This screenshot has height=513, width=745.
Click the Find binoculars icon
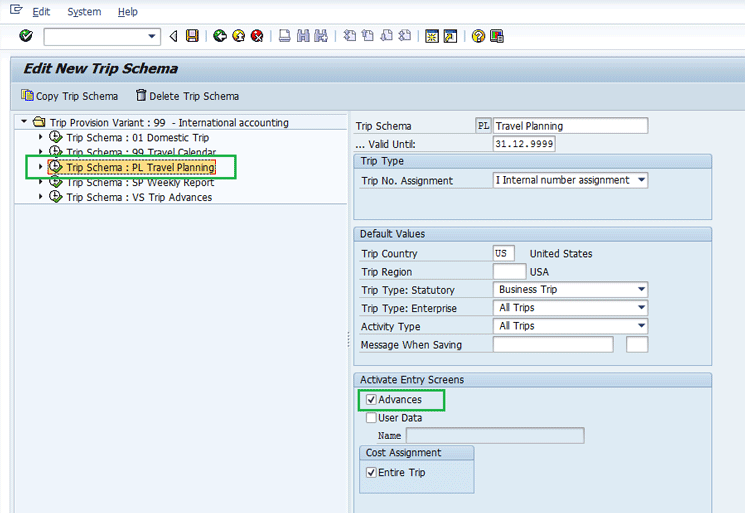(x=303, y=36)
